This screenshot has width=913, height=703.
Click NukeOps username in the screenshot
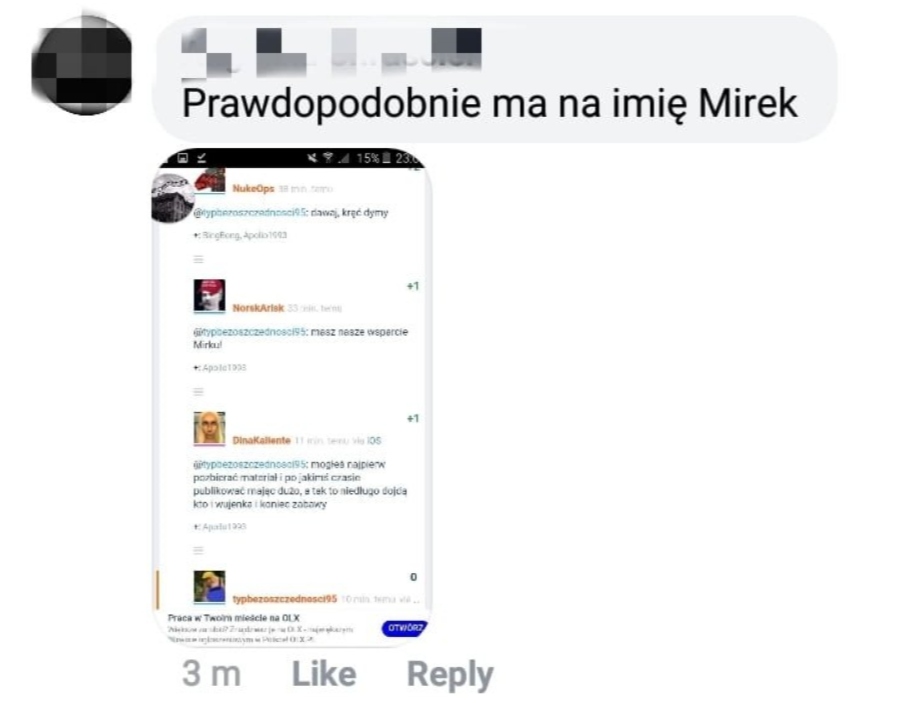click(253, 188)
